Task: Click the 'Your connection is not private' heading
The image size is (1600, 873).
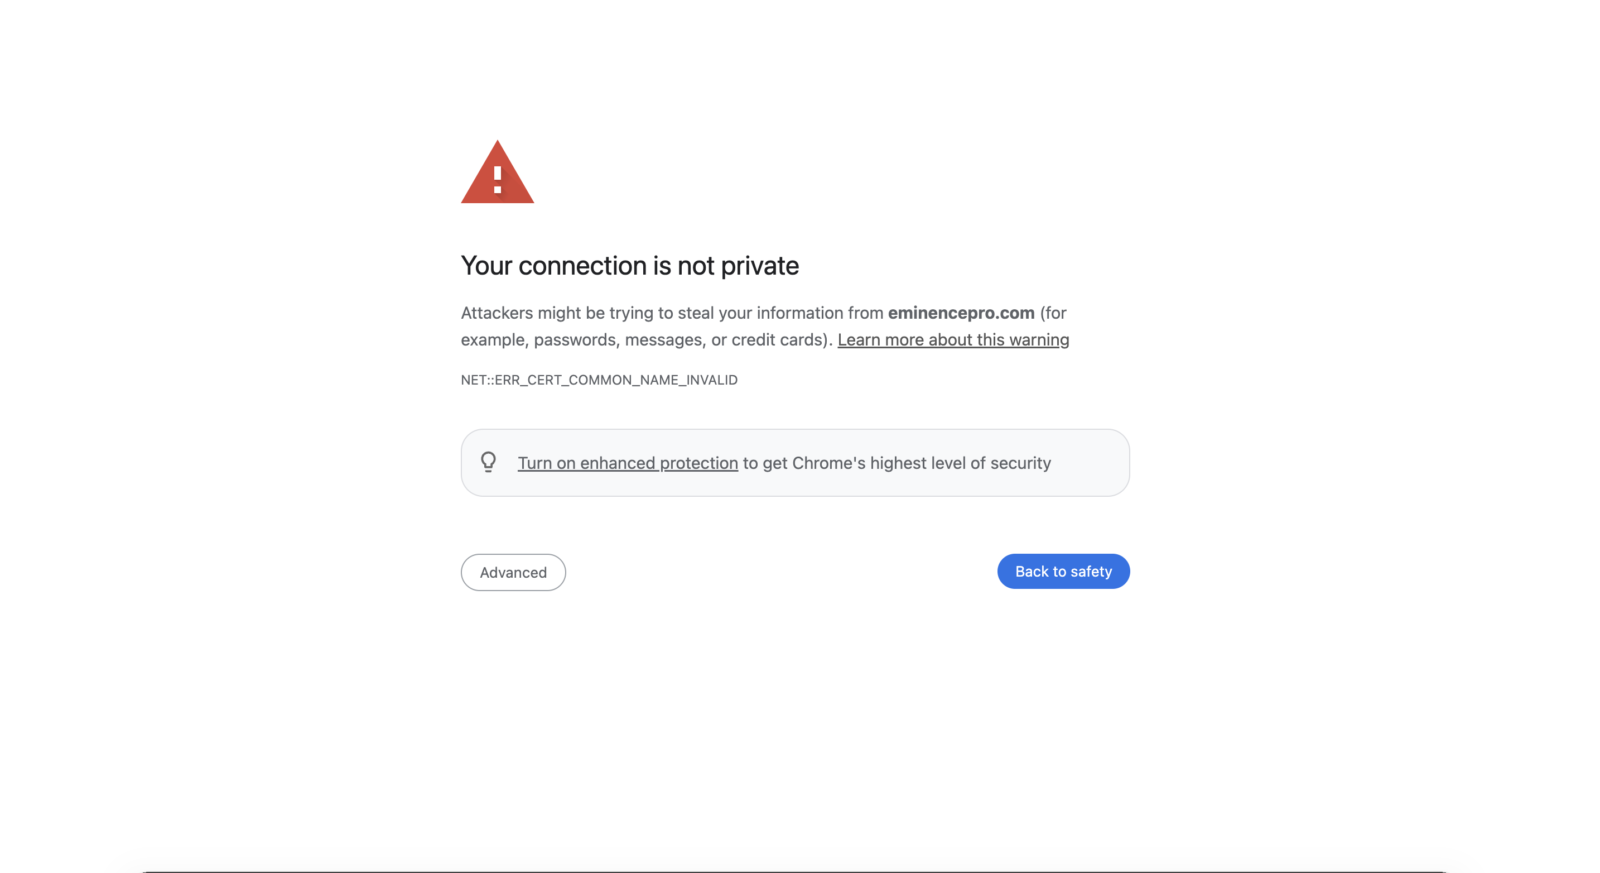Action: (x=629, y=266)
